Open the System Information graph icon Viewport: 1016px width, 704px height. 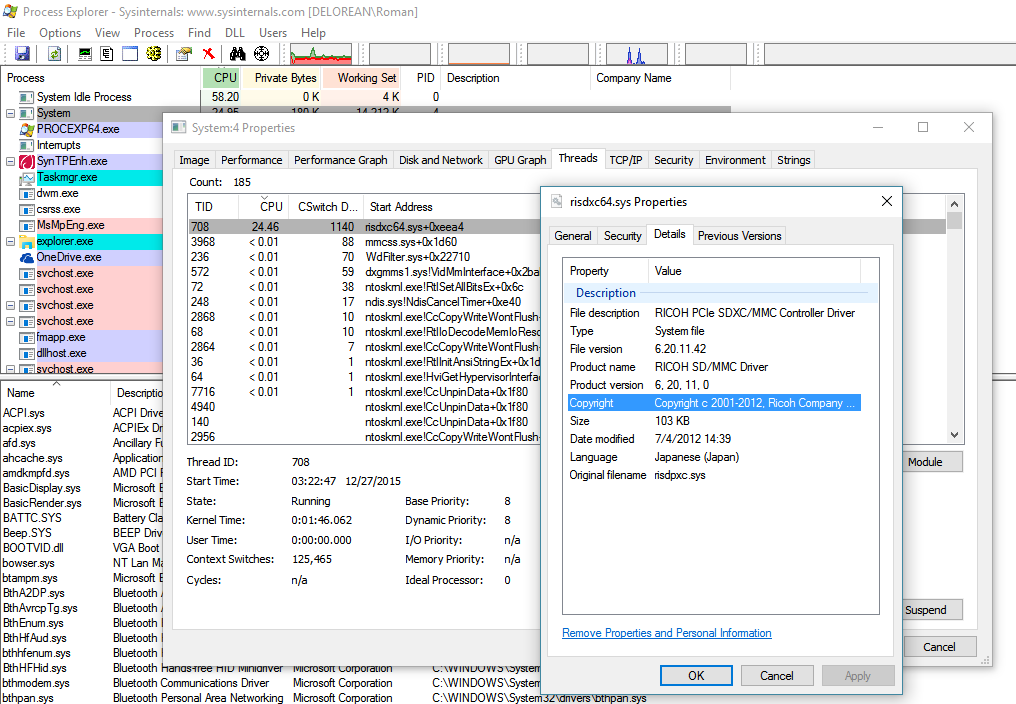85,54
